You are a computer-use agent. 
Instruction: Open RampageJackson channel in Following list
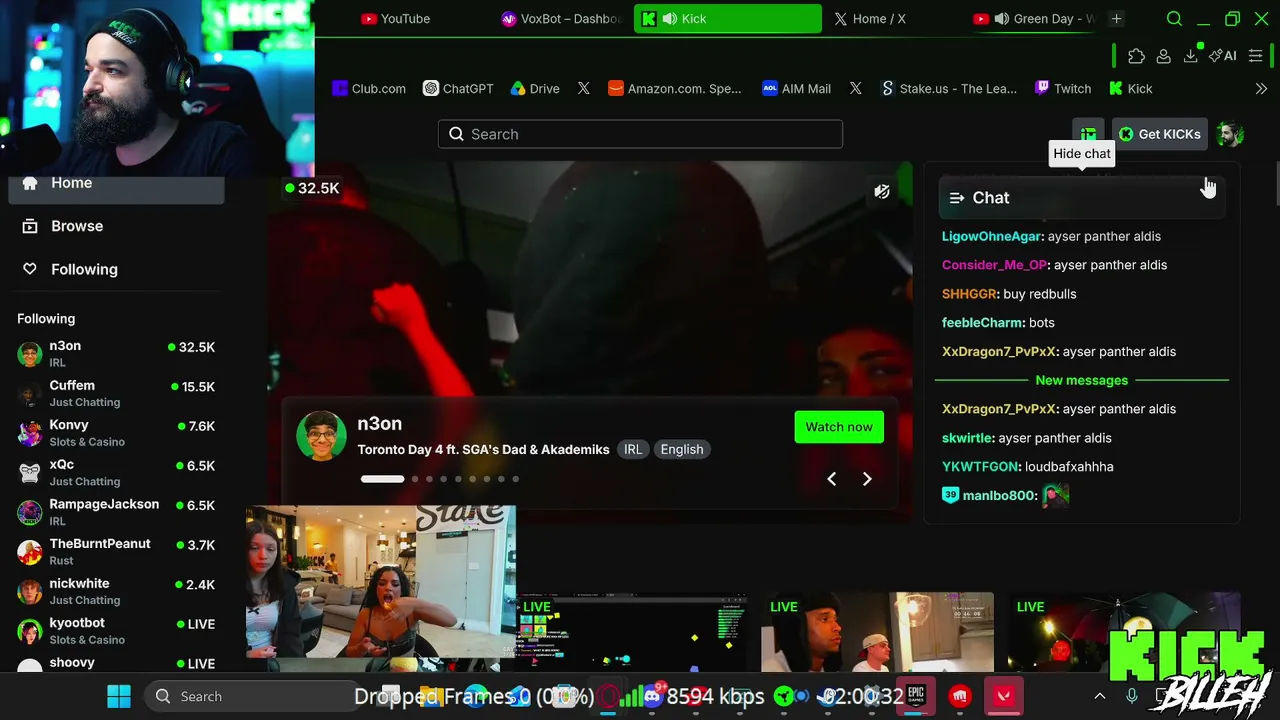(116, 512)
